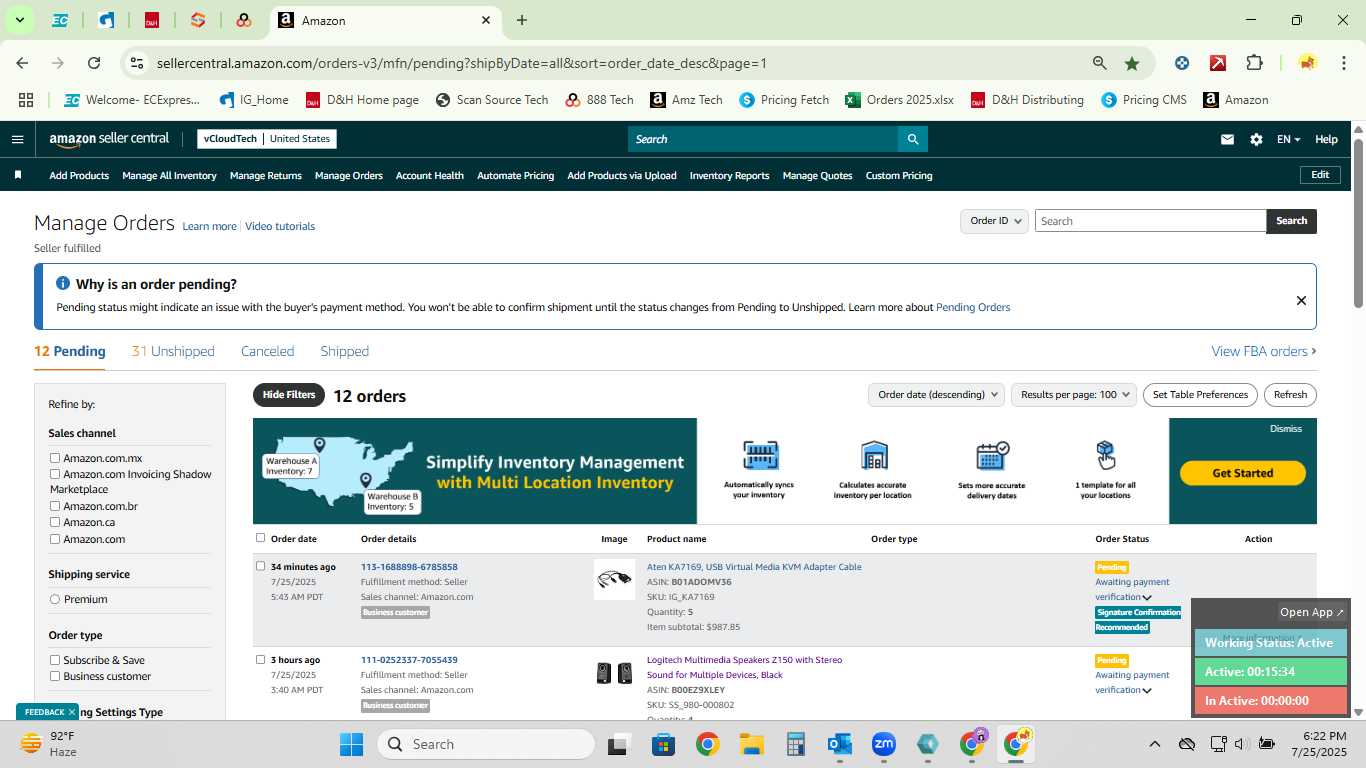Click the Set Table Preferences button
The height and width of the screenshot is (768, 1366).
[x=1200, y=394]
